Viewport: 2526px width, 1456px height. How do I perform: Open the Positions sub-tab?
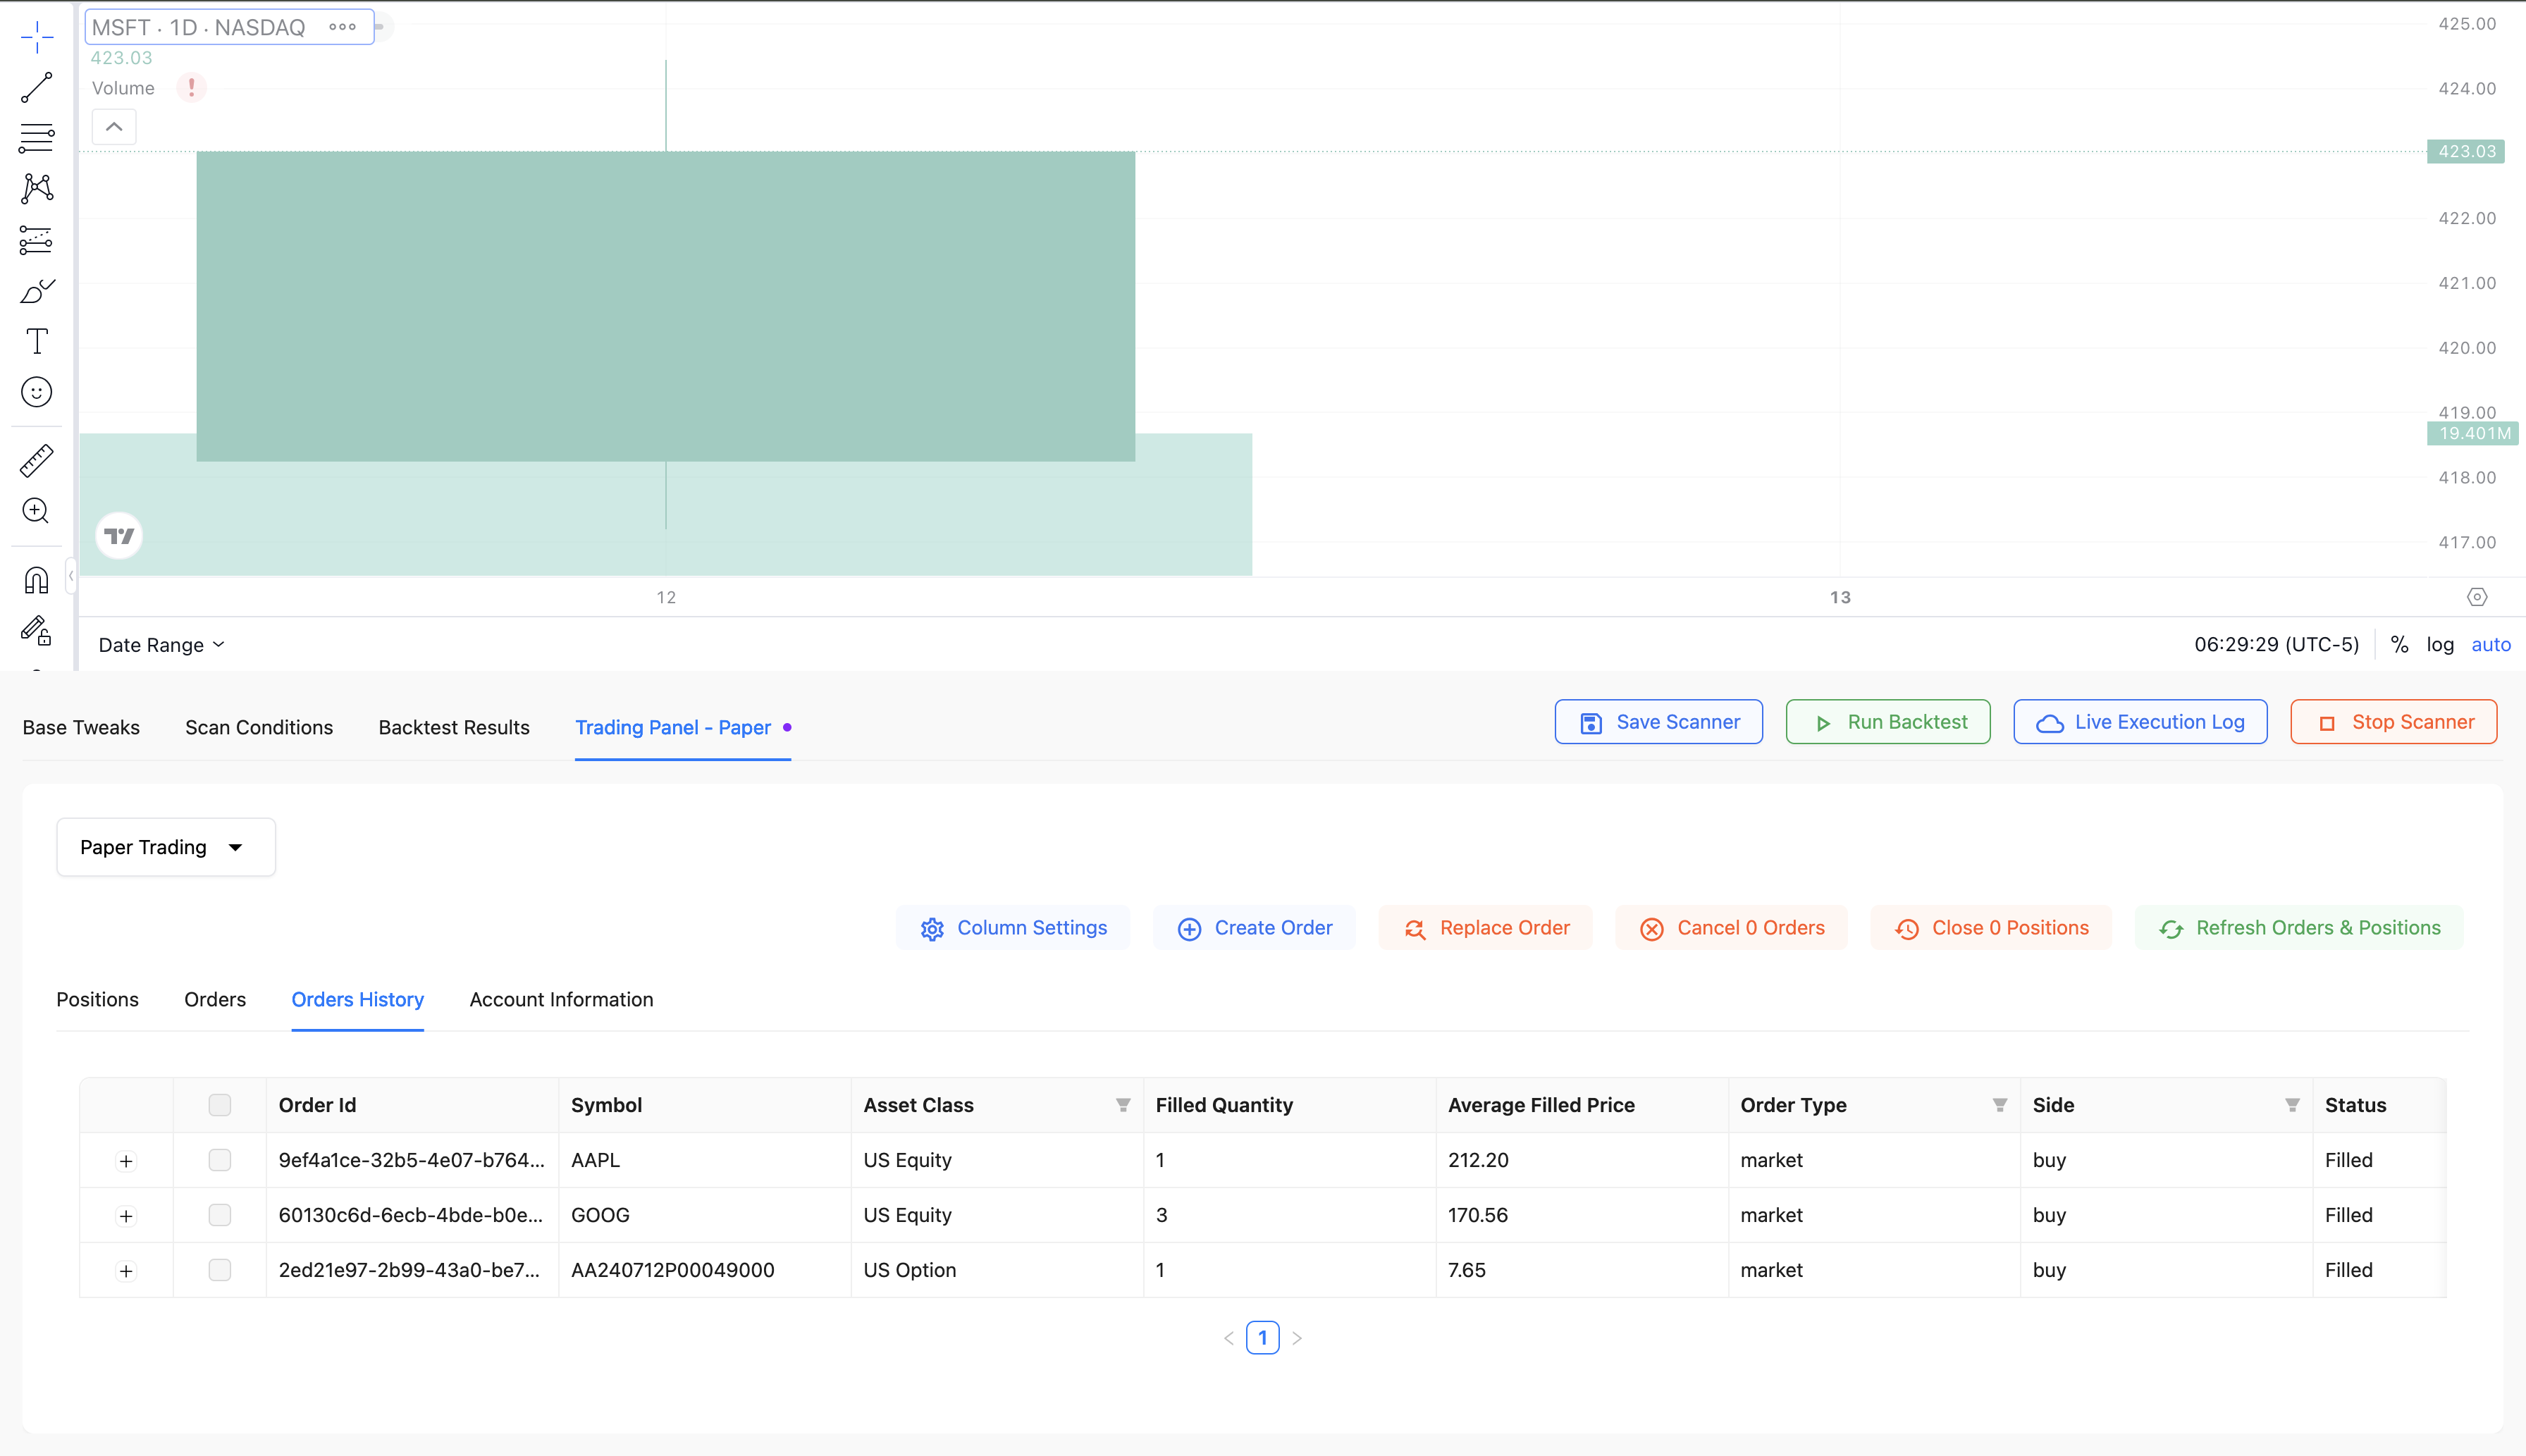pos(97,999)
